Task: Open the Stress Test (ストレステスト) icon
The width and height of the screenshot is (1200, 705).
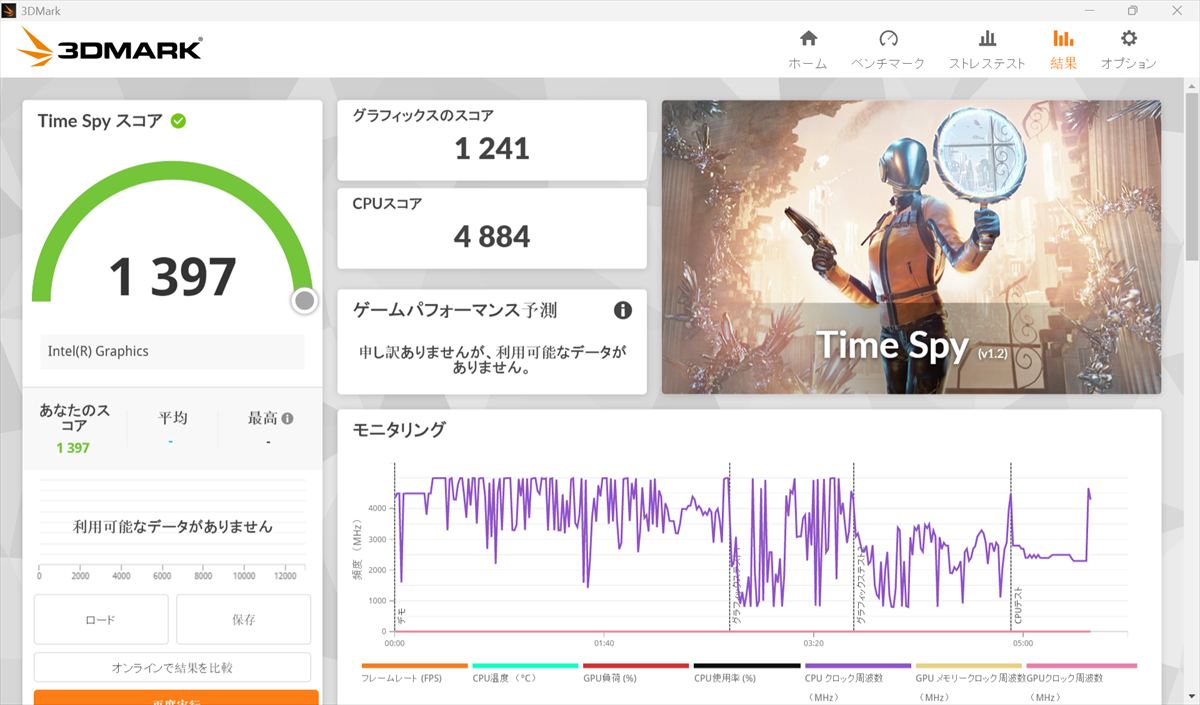Action: pos(987,39)
